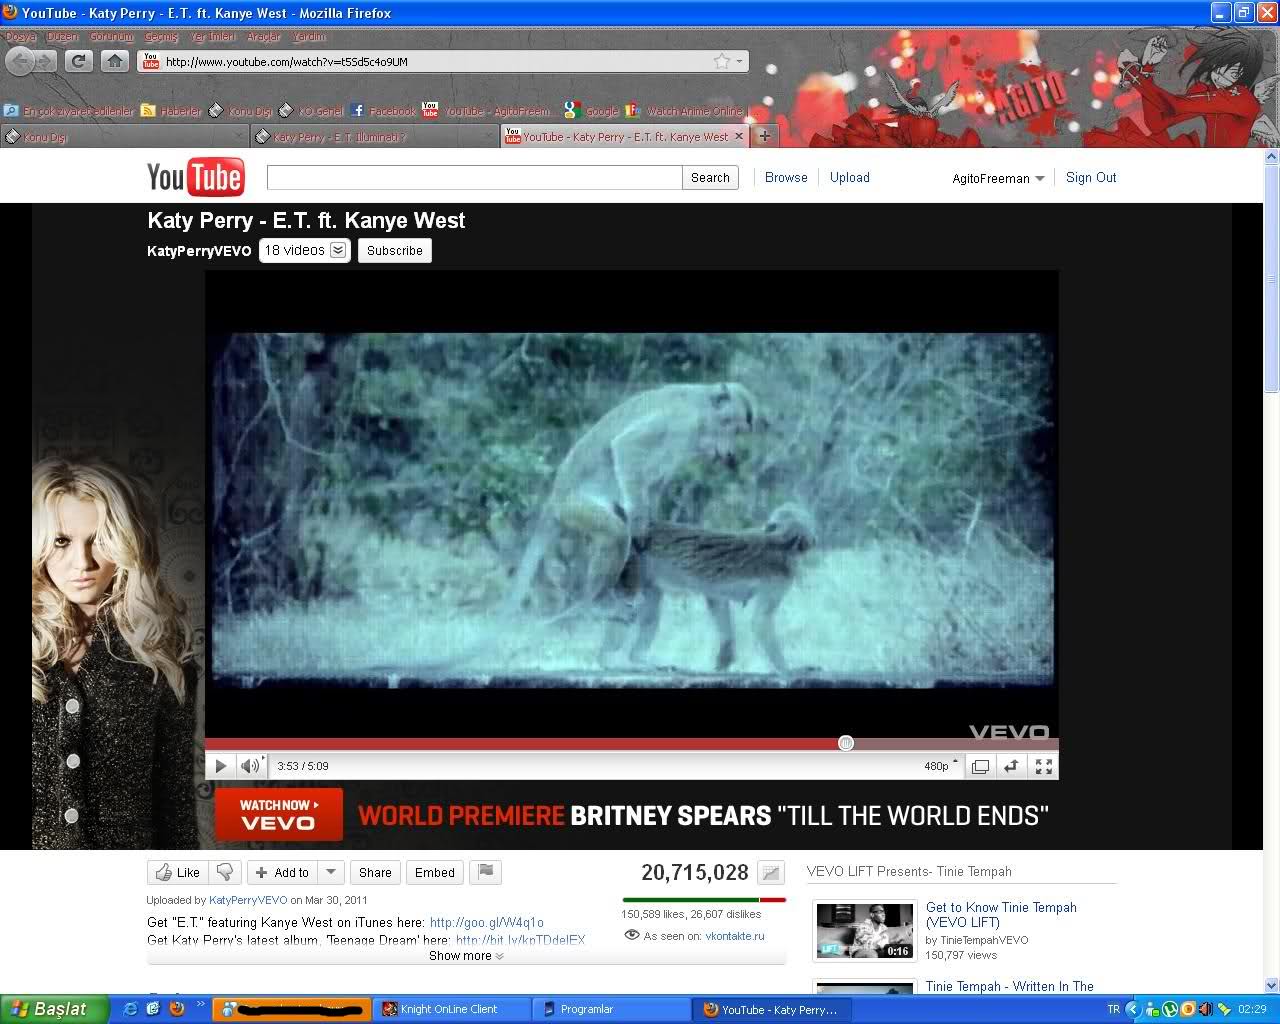Switch to Knight OnLine Client taskbar item
The height and width of the screenshot is (1024, 1280).
[449, 1010]
